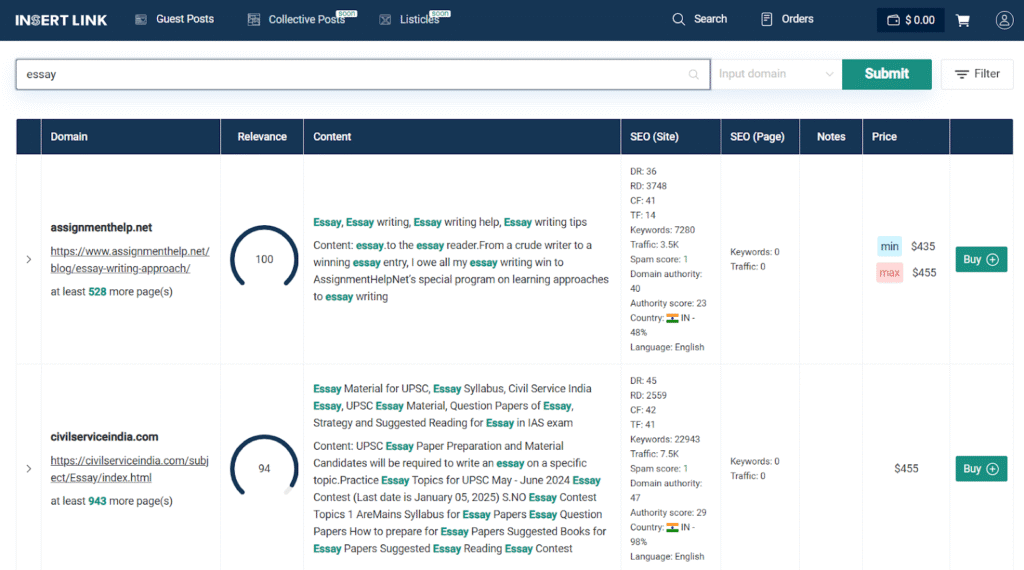Screen dimensions: 1024x570
Task: Click the Keywords: 22943 entry
Action: (x=665, y=439)
